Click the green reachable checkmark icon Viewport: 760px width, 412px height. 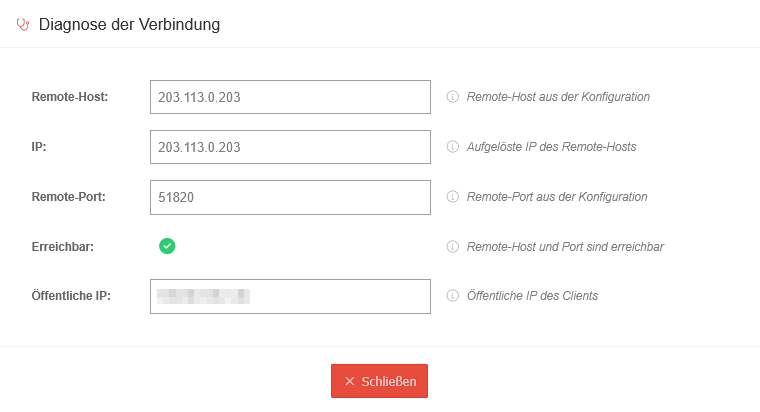(167, 246)
